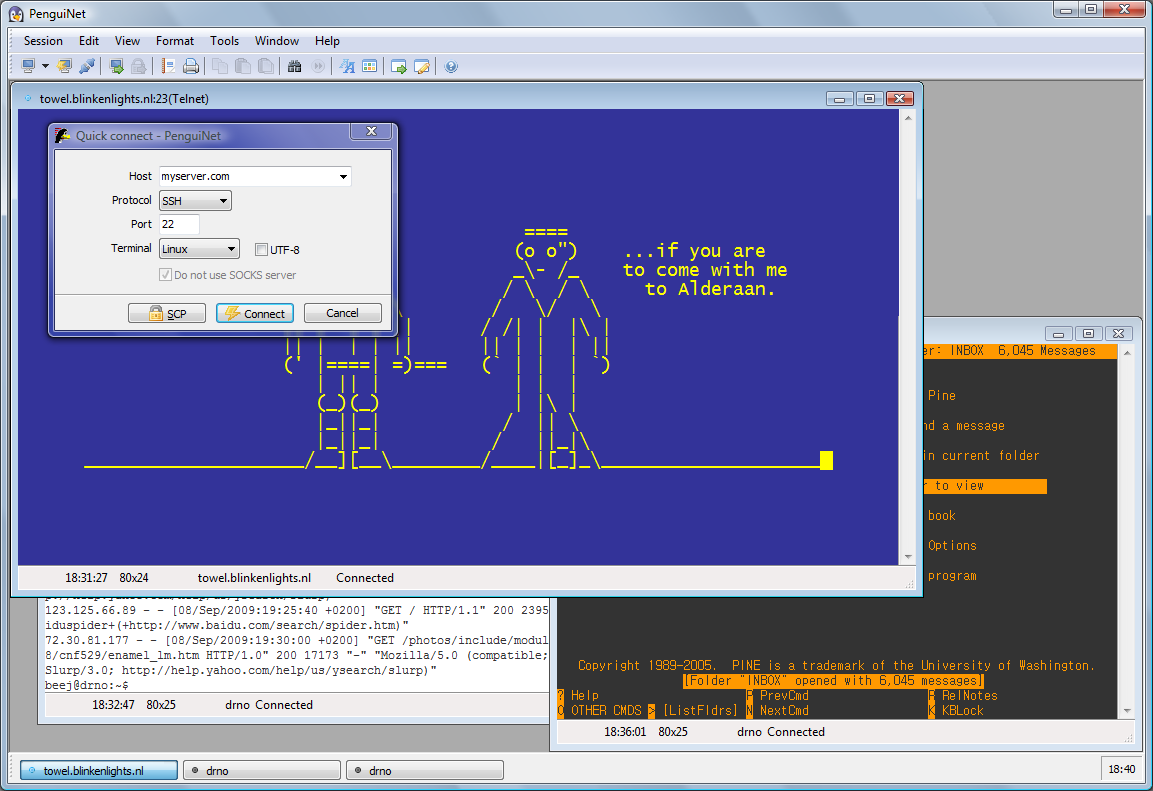Switch to the towel.blinkenlights.nl session tab

(99, 770)
